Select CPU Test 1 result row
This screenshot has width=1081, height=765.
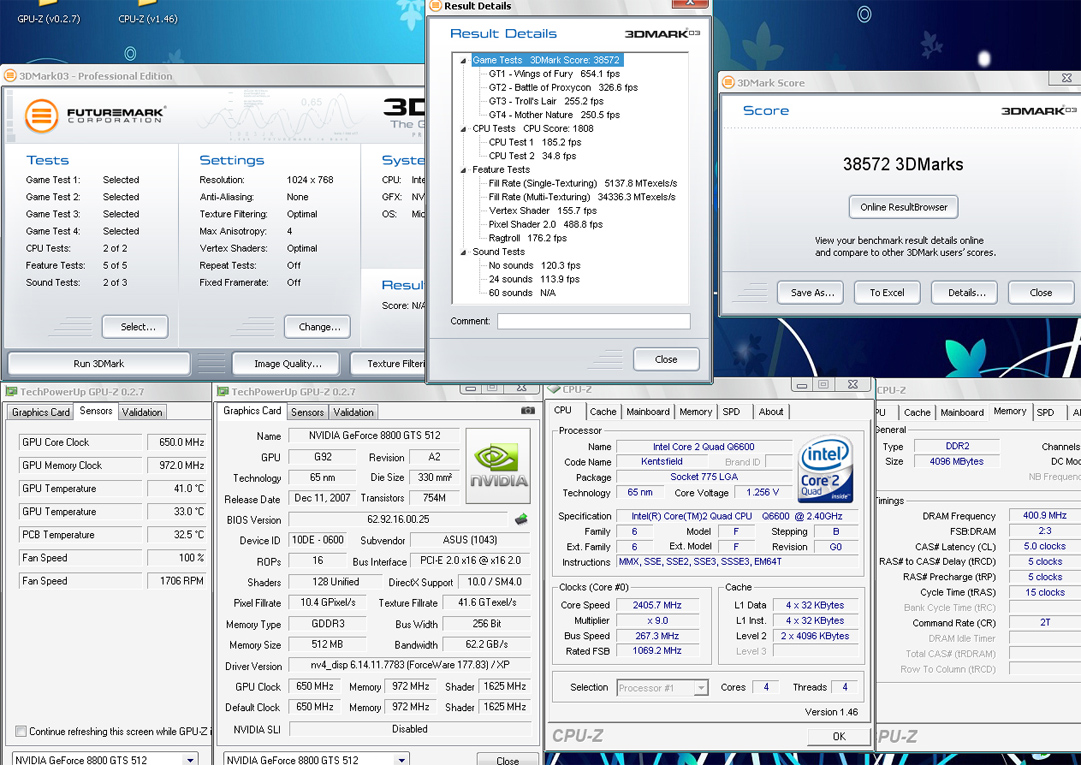tap(534, 143)
